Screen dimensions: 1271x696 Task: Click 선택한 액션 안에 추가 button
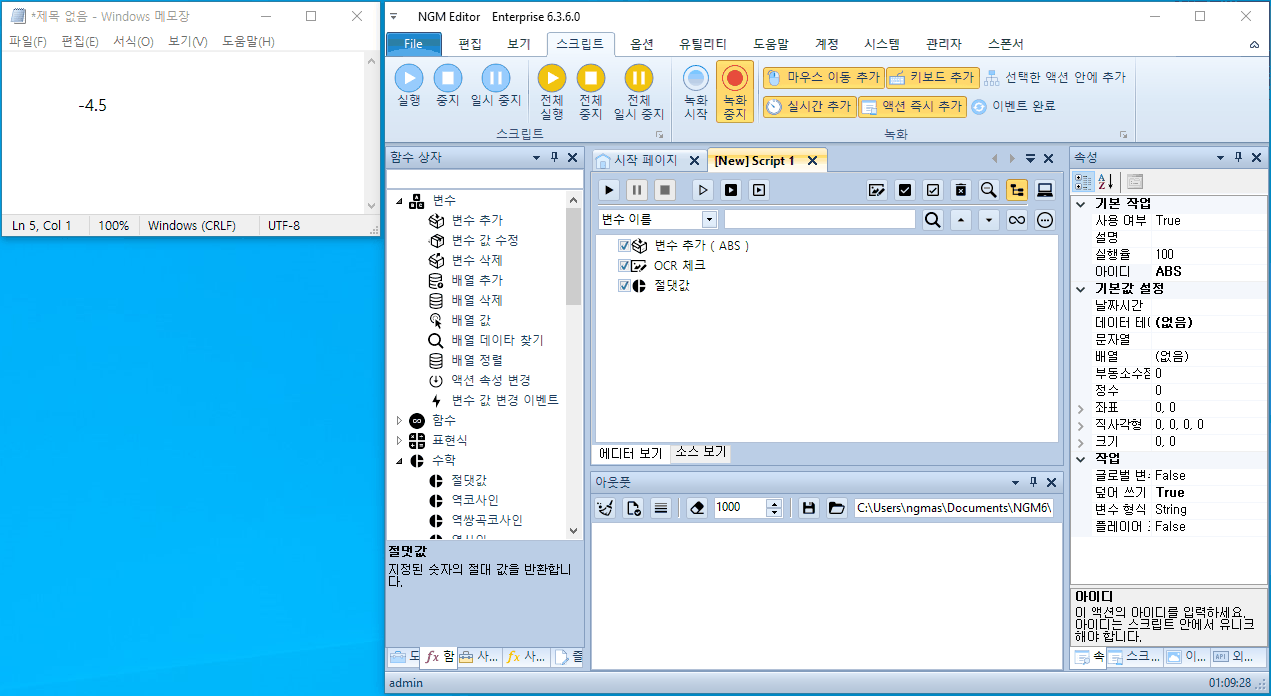tap(1055, 77)
